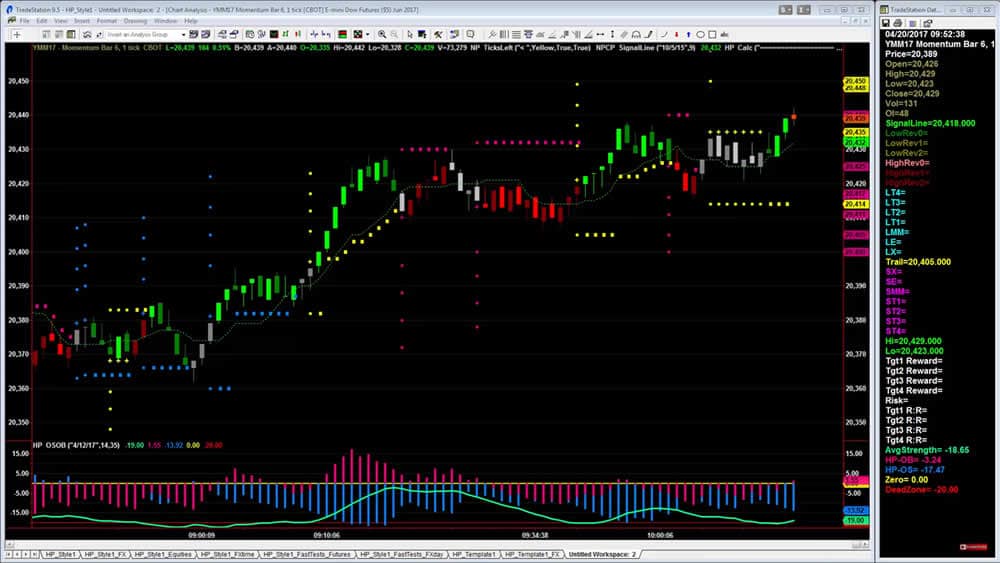Select the text label drawing tool
Screen dimensions: 1000x563
click(724, 34)
